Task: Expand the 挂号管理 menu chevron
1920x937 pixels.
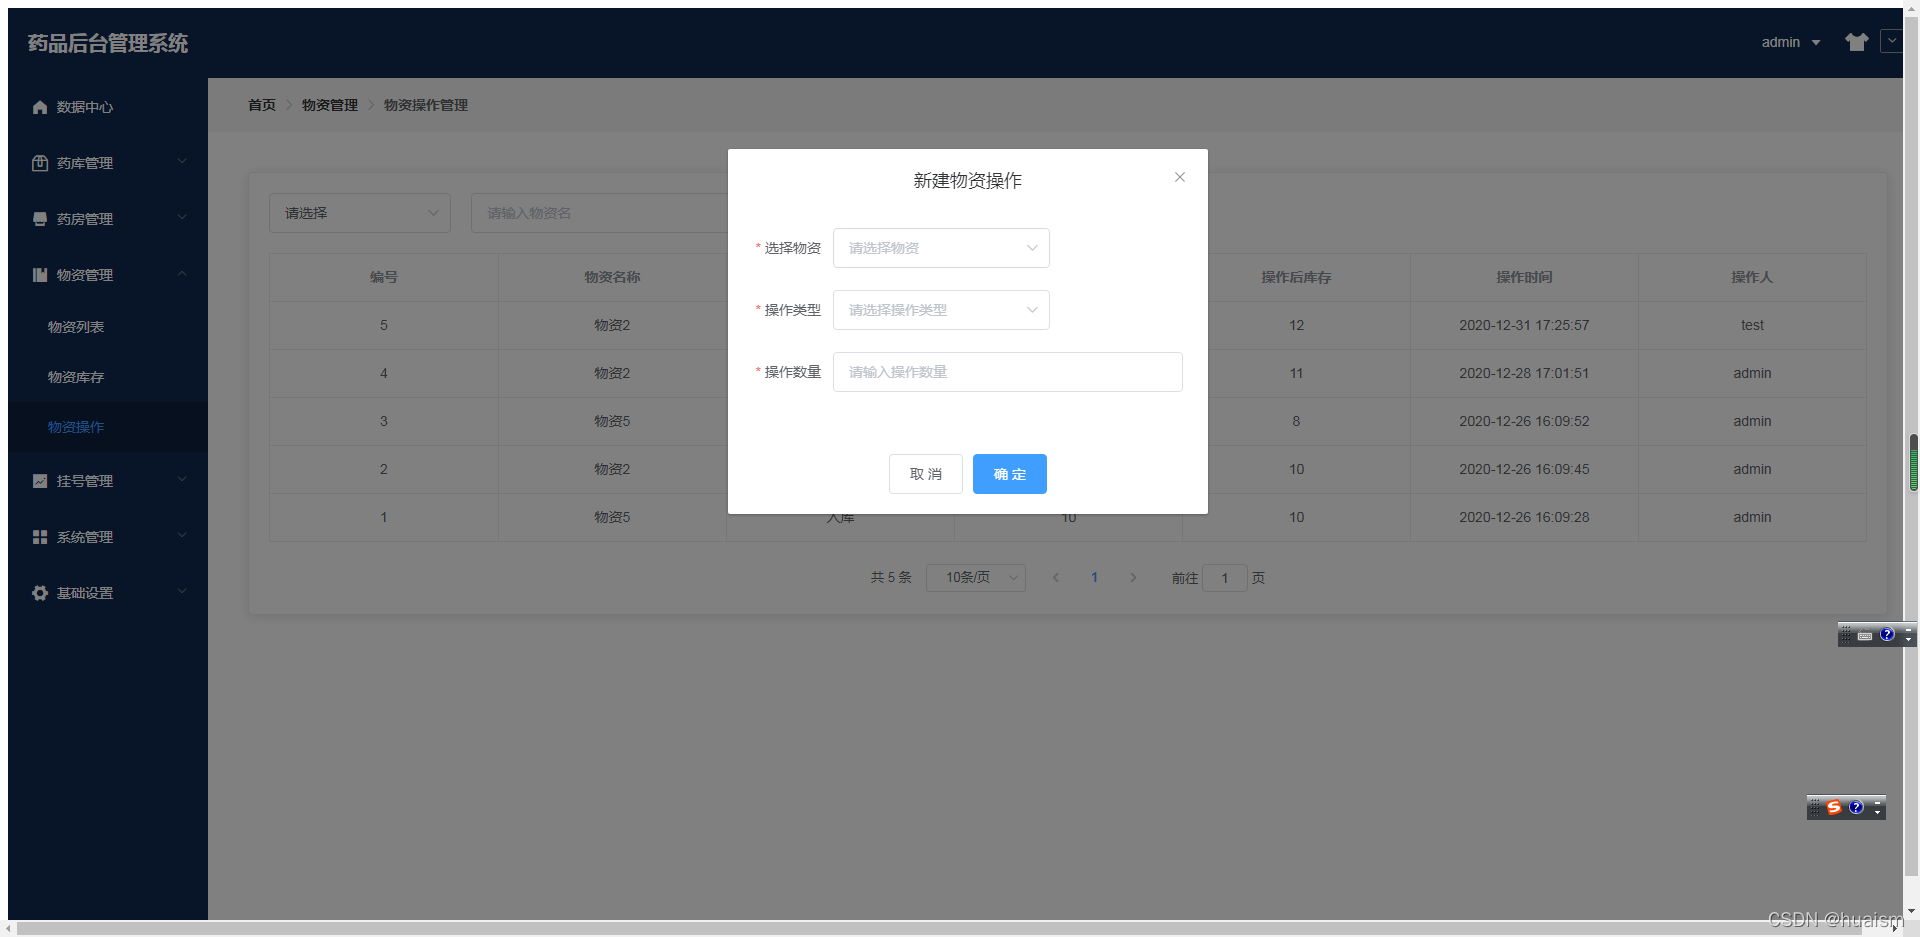Action: coord(182,479)
